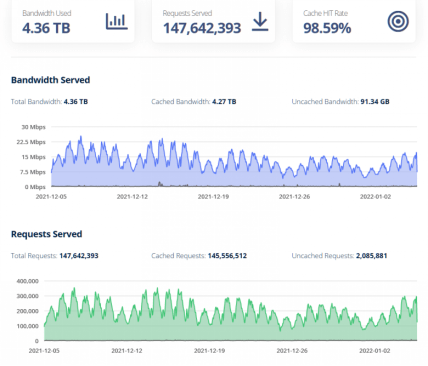428x366 pixels.
Task: Click the Total Bandwidth: 4.36 TB label
Action: tap(49, 102)
